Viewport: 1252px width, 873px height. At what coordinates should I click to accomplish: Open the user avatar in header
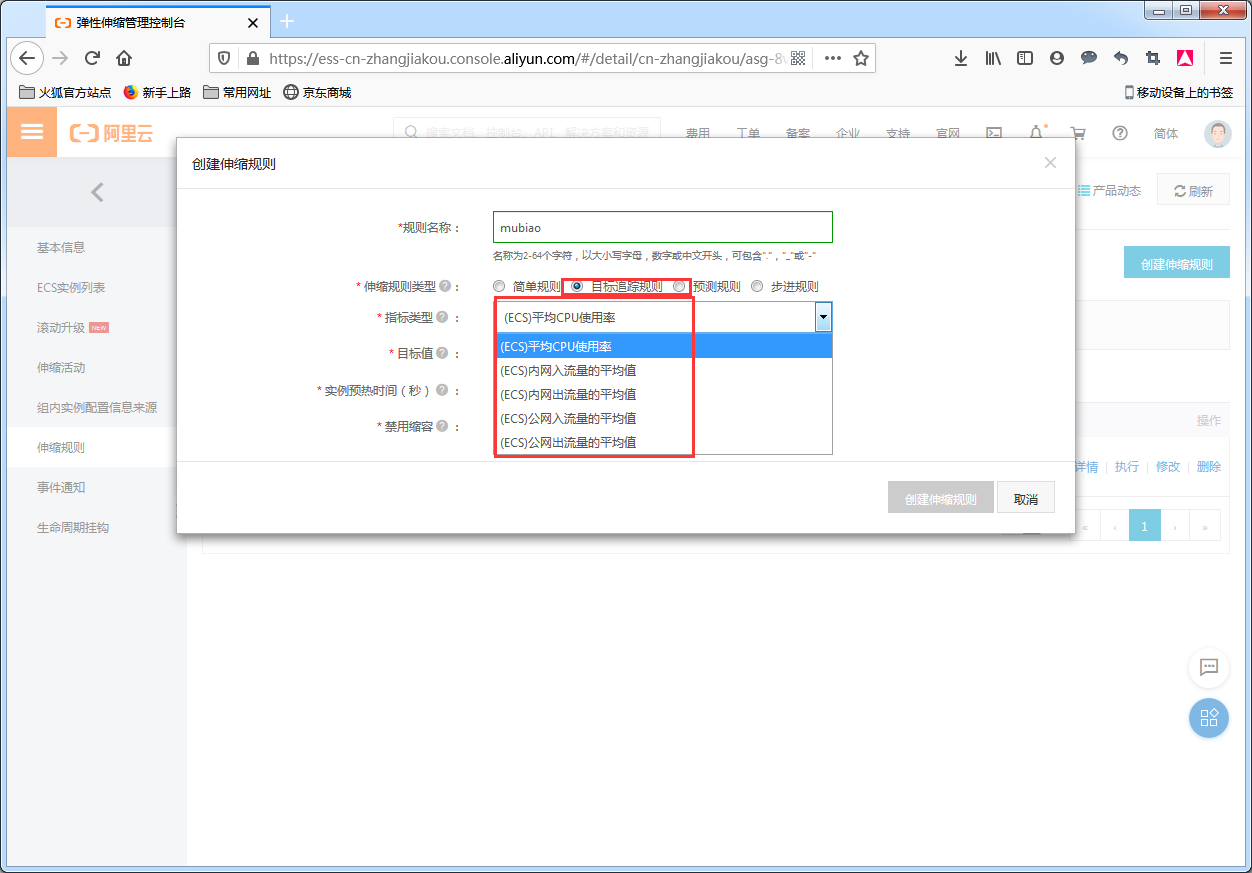tap(1217, 134)
